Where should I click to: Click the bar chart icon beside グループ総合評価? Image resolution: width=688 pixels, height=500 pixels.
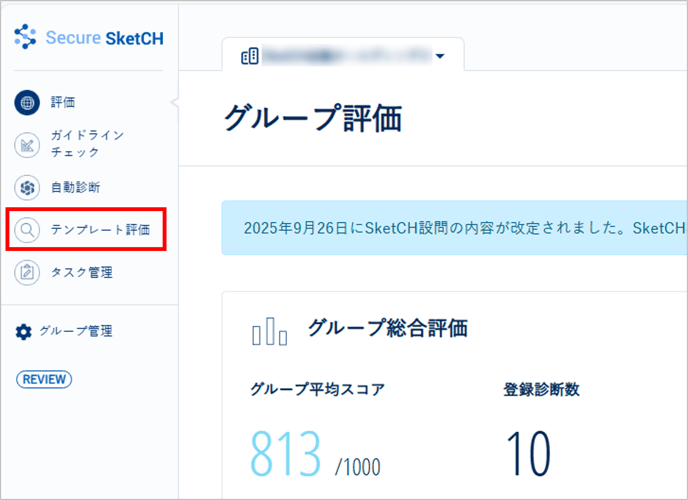pyautogui.click(x=269, y=333)
